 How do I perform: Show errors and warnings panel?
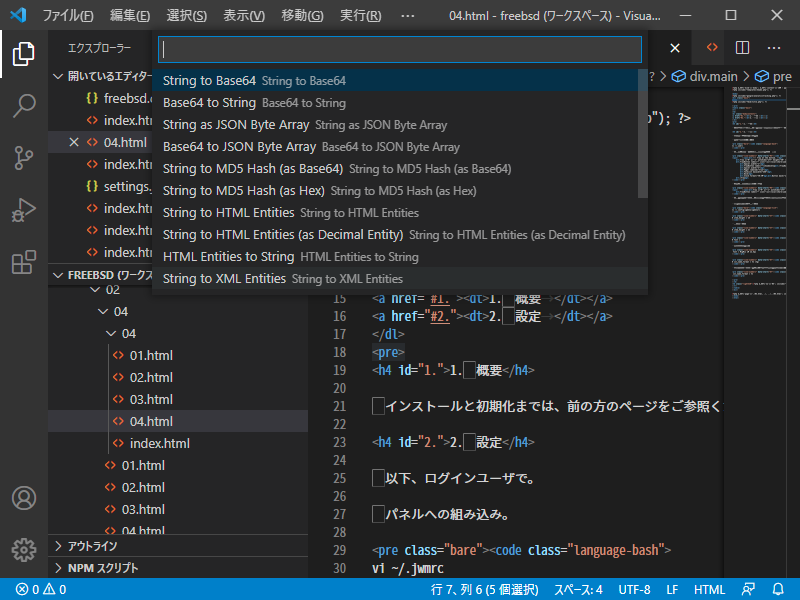click(41, 589)
